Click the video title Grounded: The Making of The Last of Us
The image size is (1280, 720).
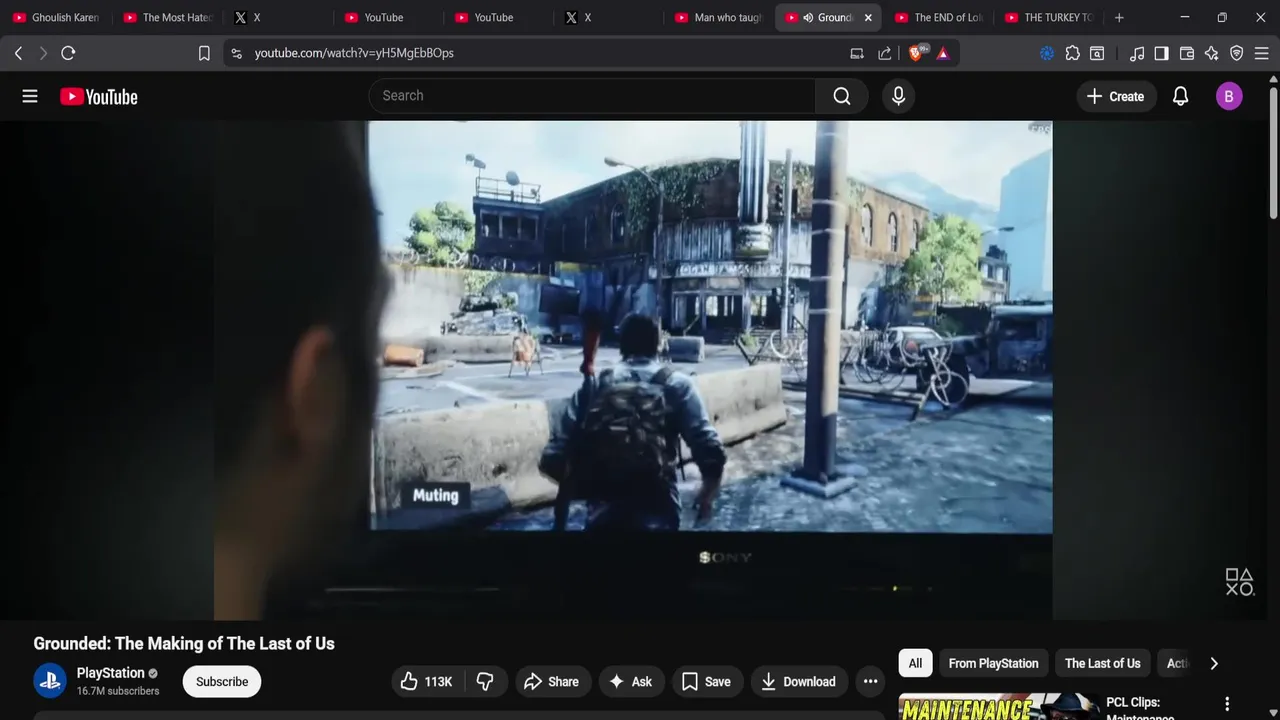click(184, 644)
